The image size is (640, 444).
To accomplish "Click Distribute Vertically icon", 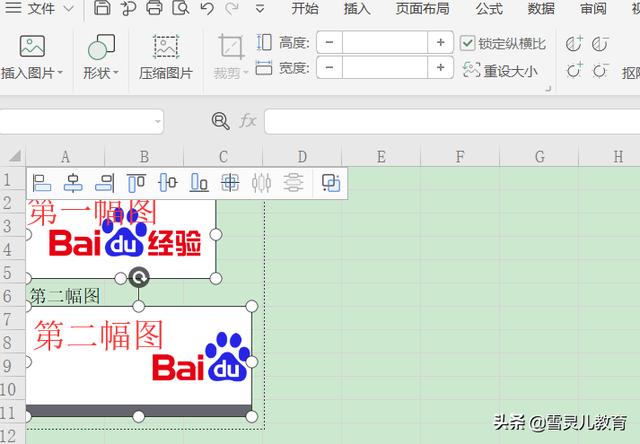I will pos(293,183).
